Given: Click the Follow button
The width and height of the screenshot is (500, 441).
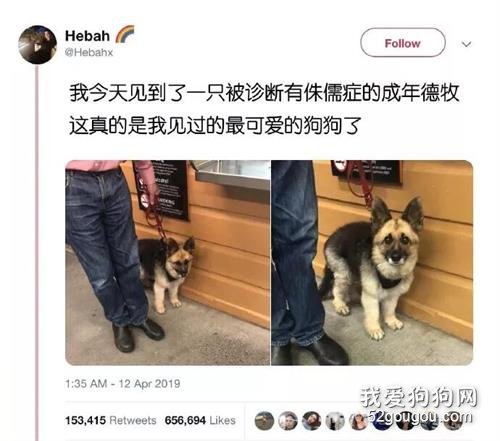Looking at the screenshot, I should pos(403,43).
